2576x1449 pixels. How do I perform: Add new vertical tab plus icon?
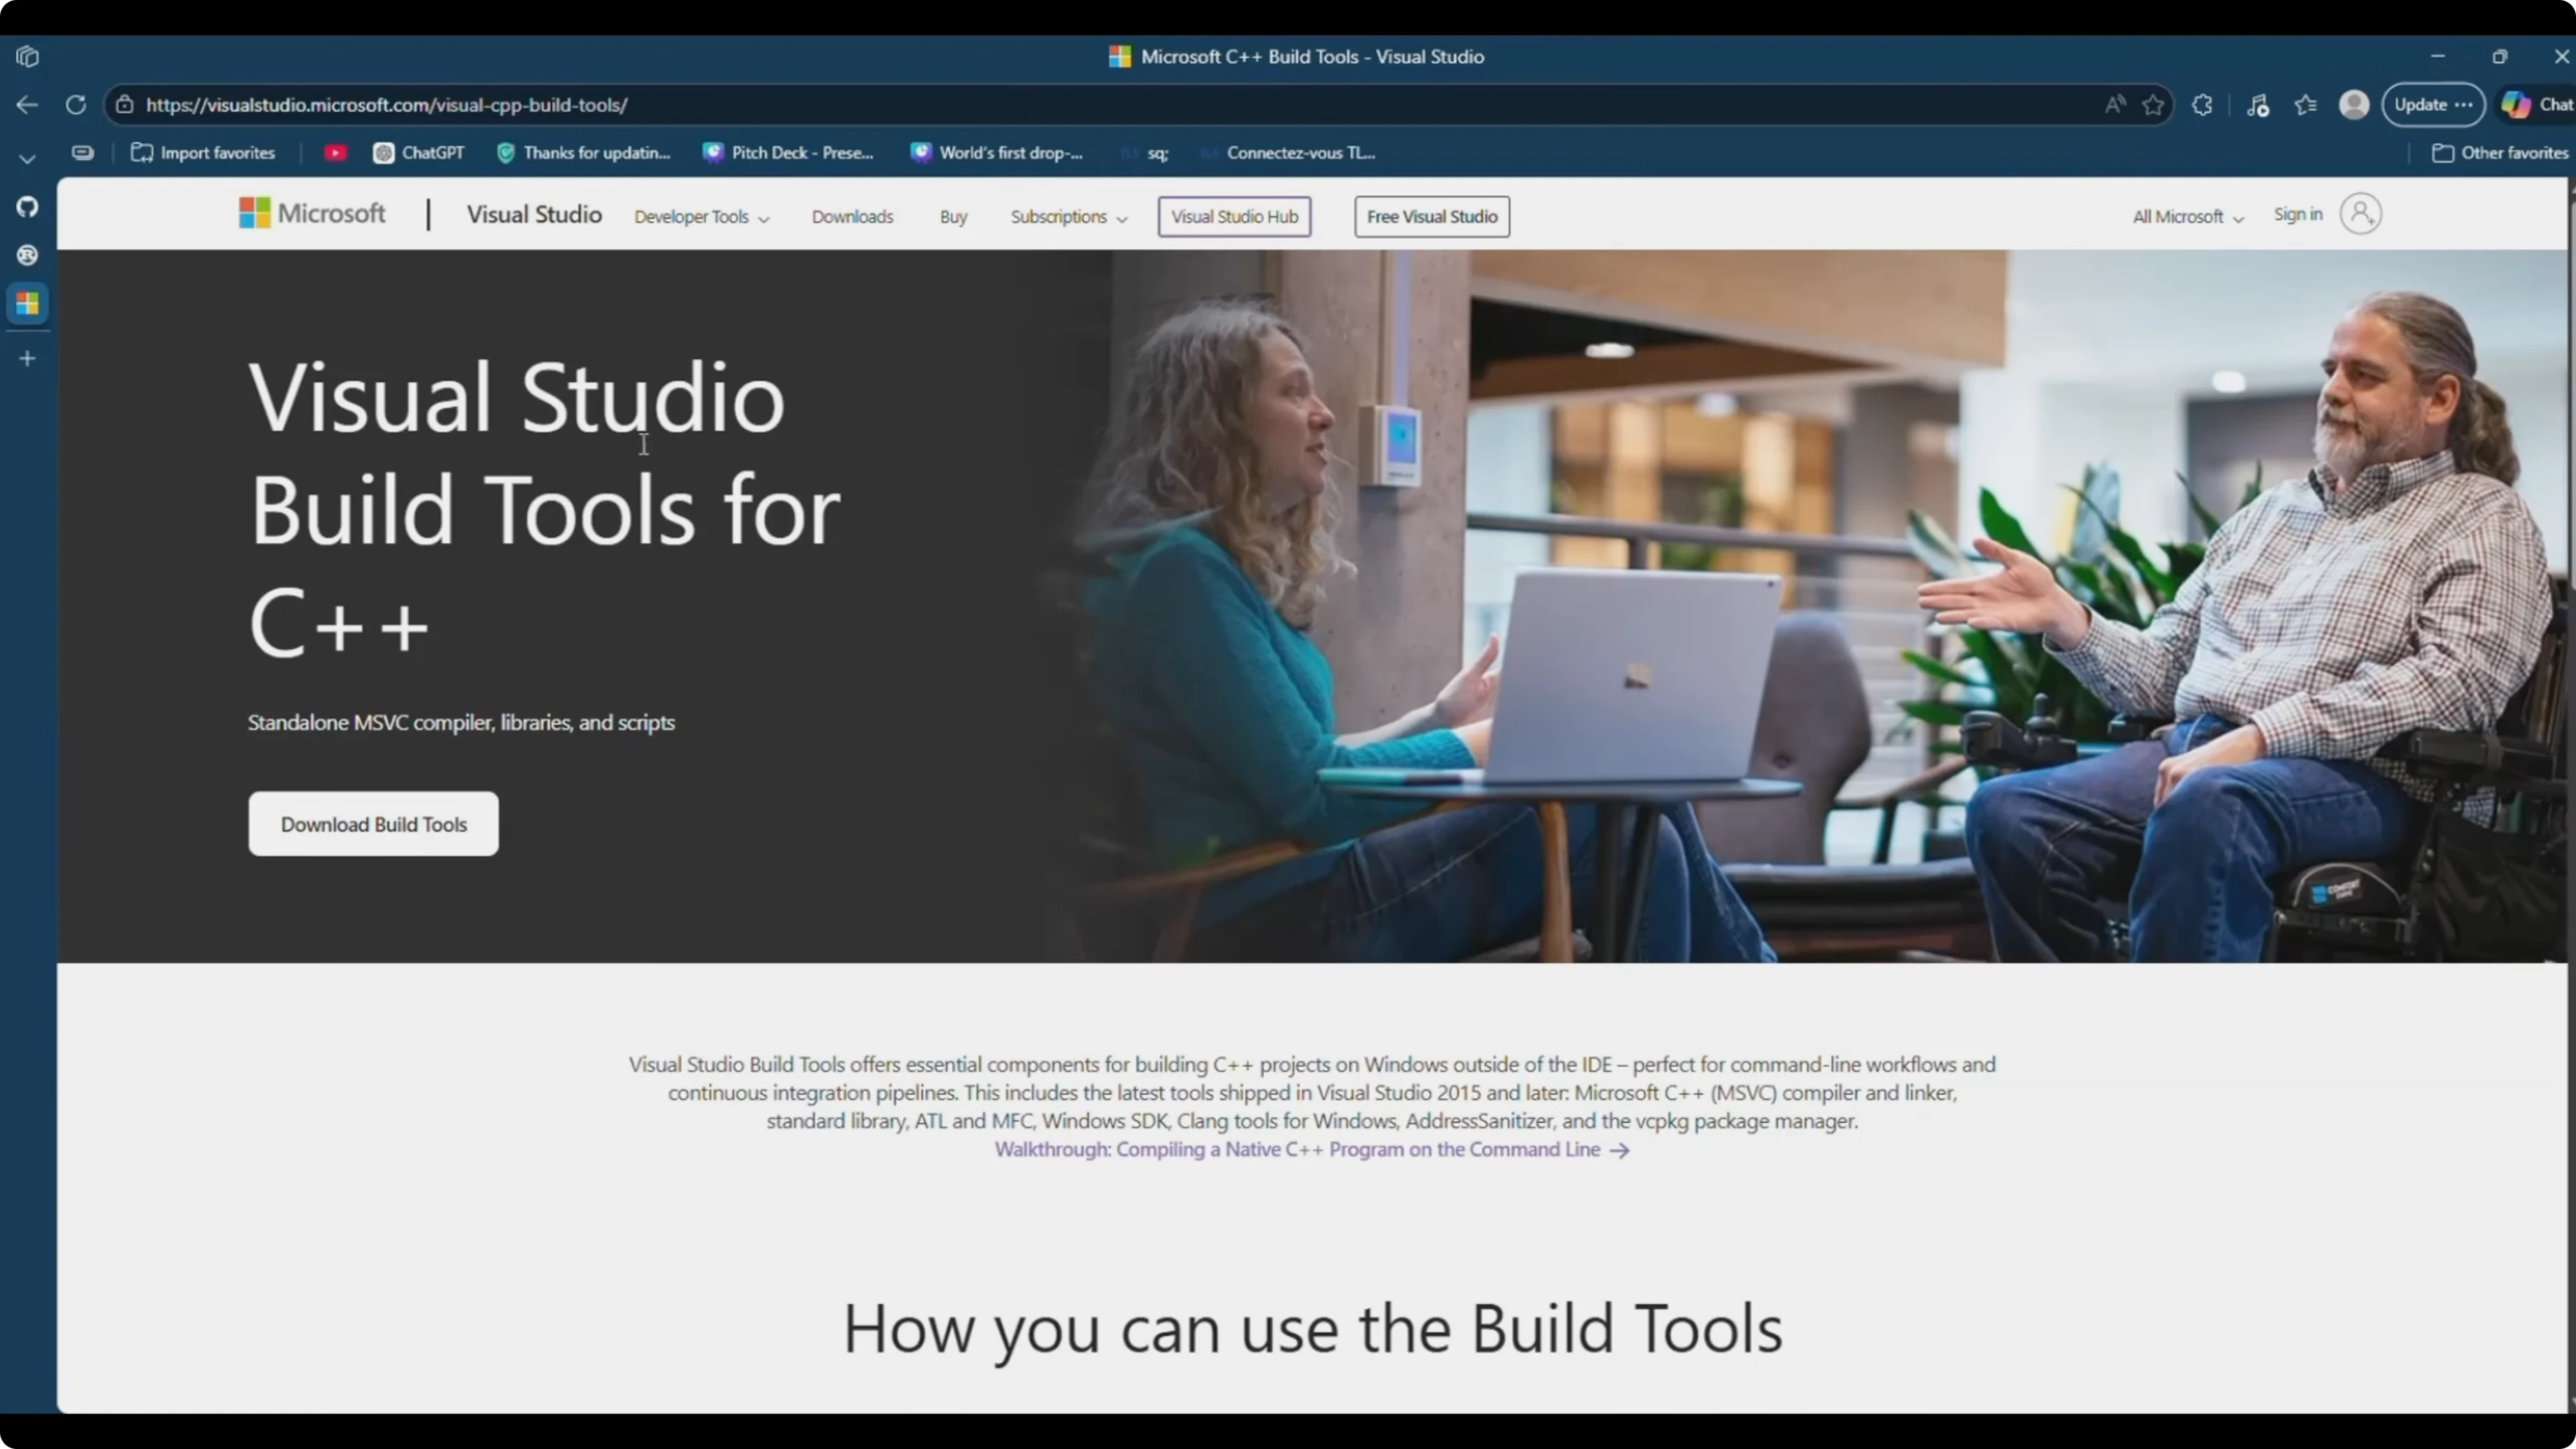click(27, 358)
